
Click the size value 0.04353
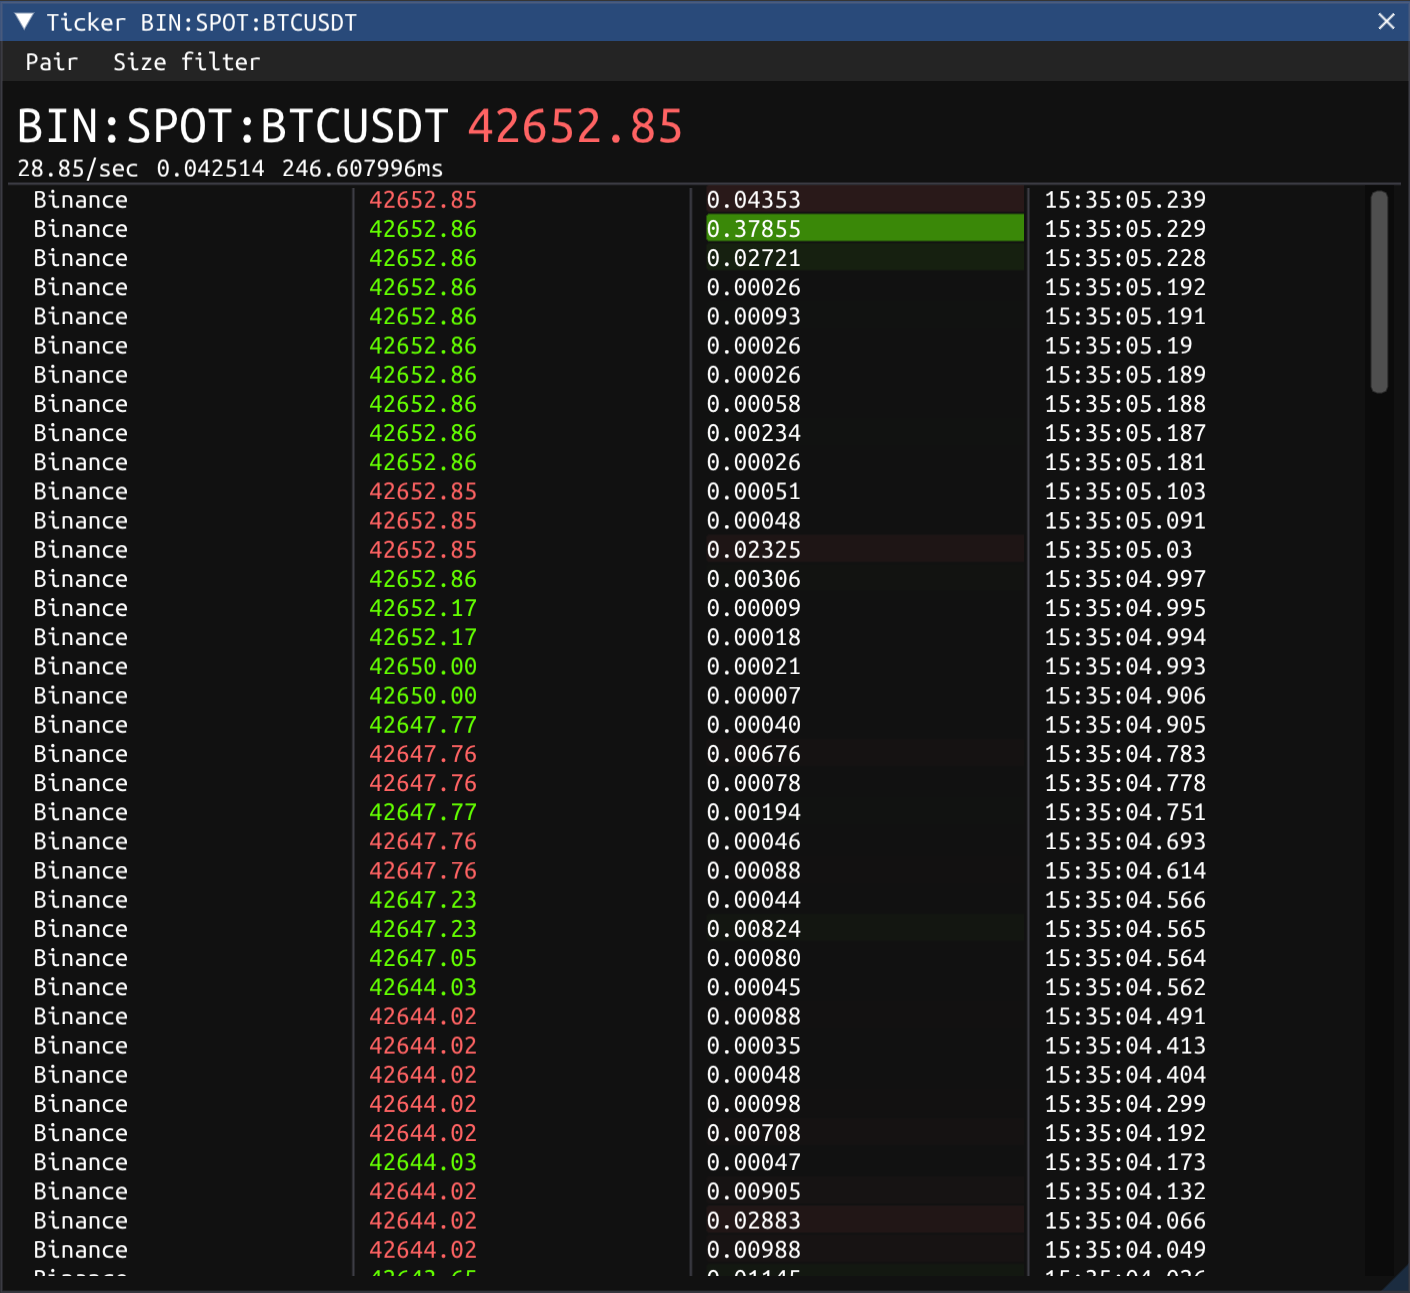754,200
